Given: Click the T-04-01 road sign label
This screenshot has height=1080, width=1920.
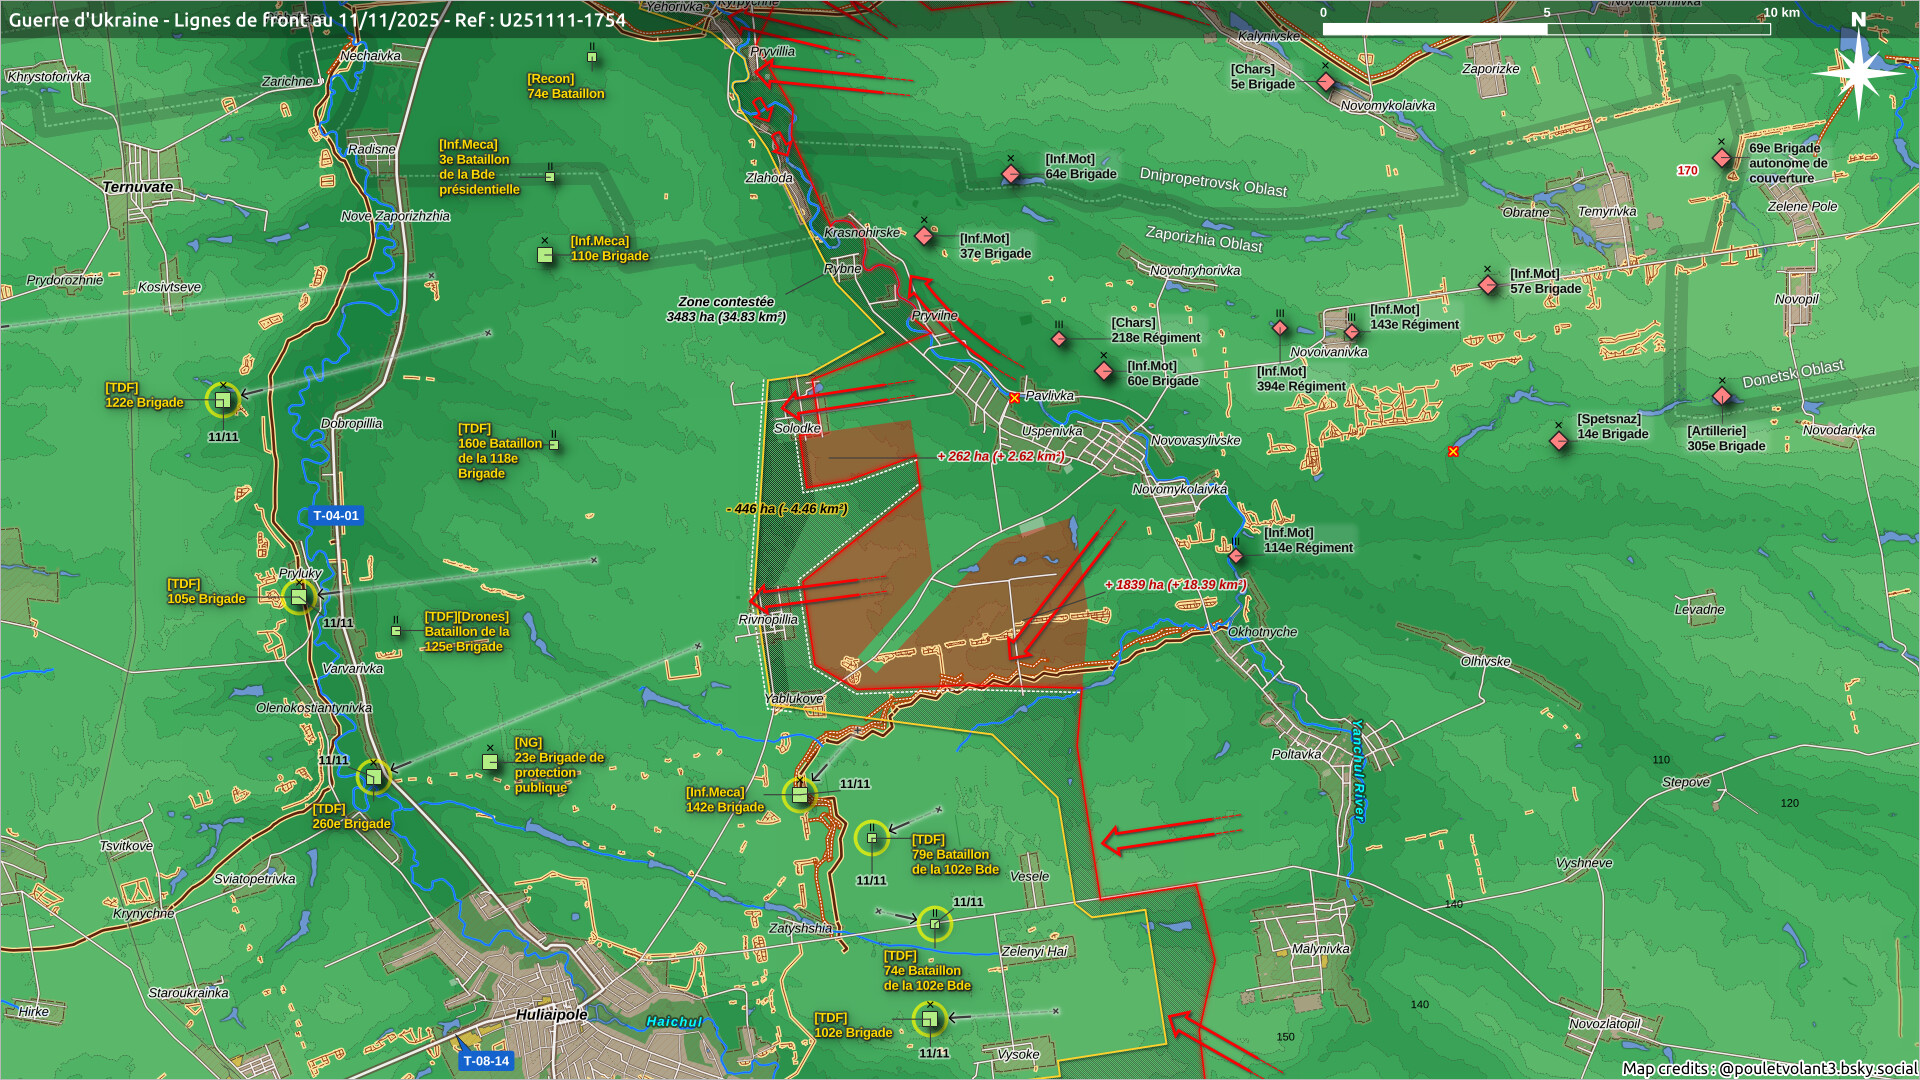Looking at the screenshot, I should tap(335, 516).
